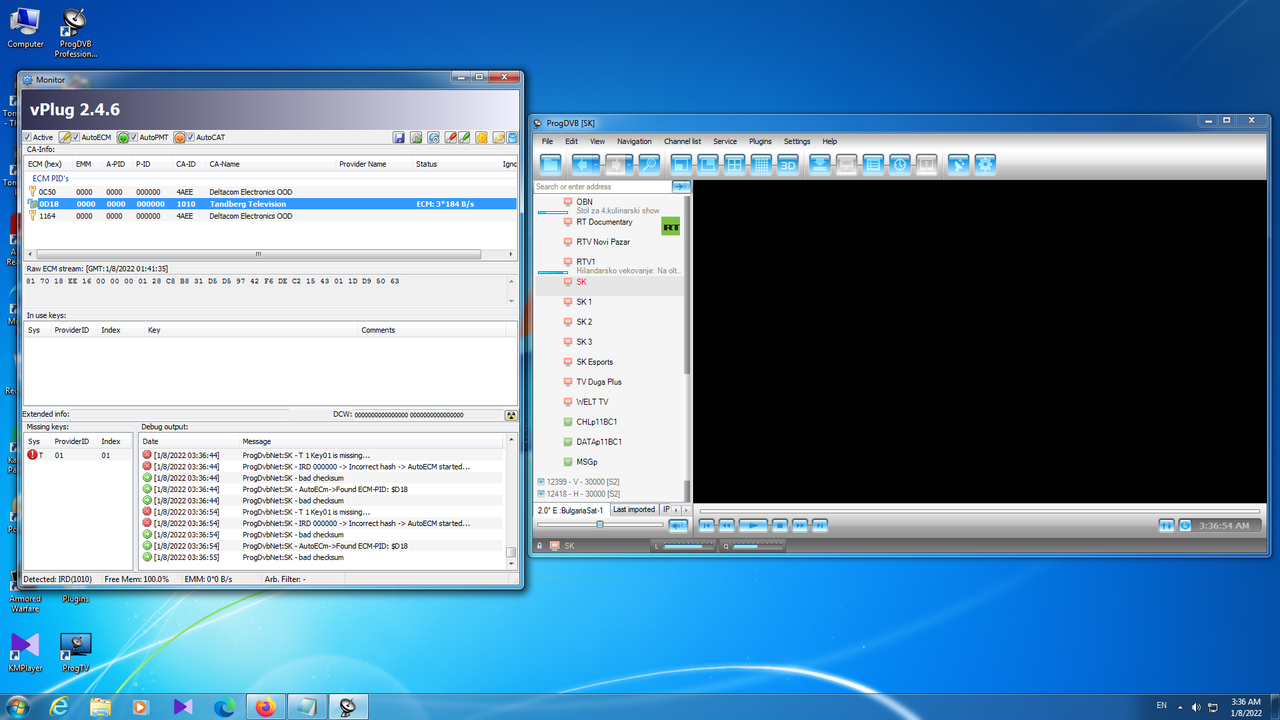Open the forward arrow dropdown in ProgDVB toolbar

pyautogui.click(x=629, y=165)
